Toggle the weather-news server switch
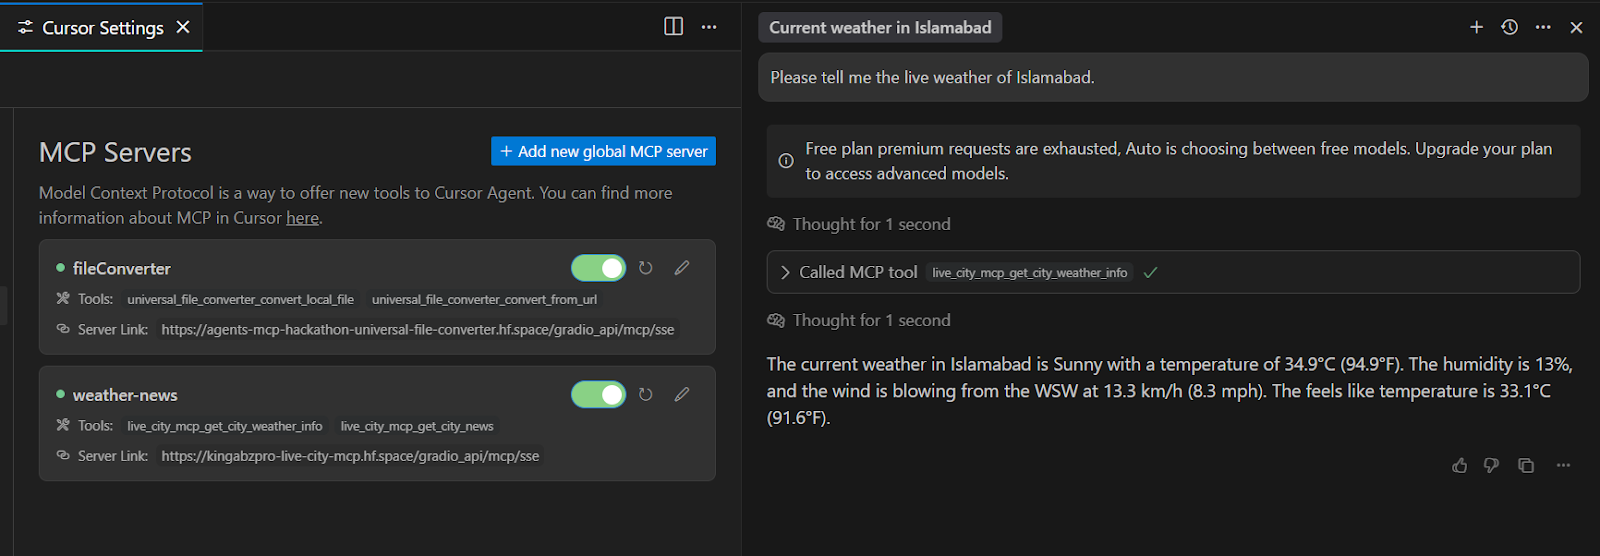 click(x=598, y=395)
